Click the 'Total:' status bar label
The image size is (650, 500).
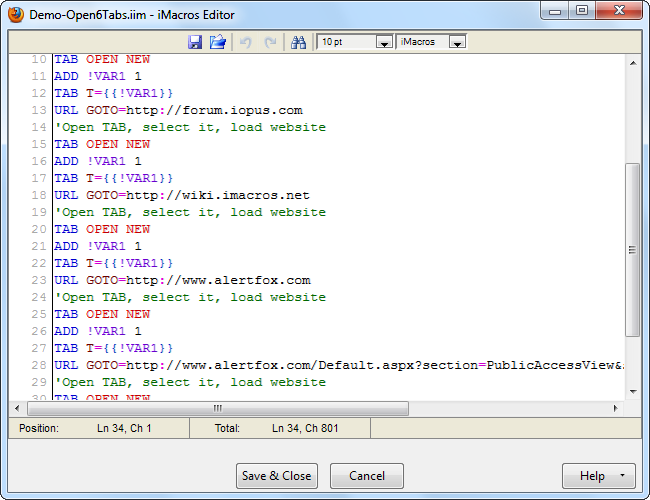click(x=227, y=428)
